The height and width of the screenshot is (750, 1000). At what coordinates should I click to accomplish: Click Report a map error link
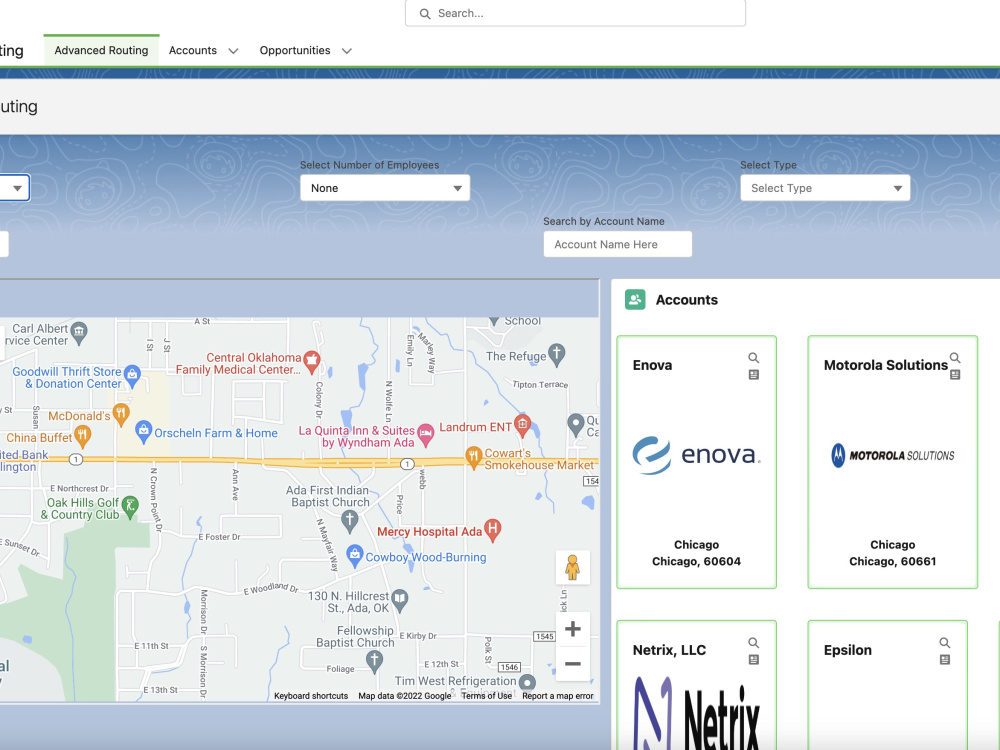click(557, 696)
